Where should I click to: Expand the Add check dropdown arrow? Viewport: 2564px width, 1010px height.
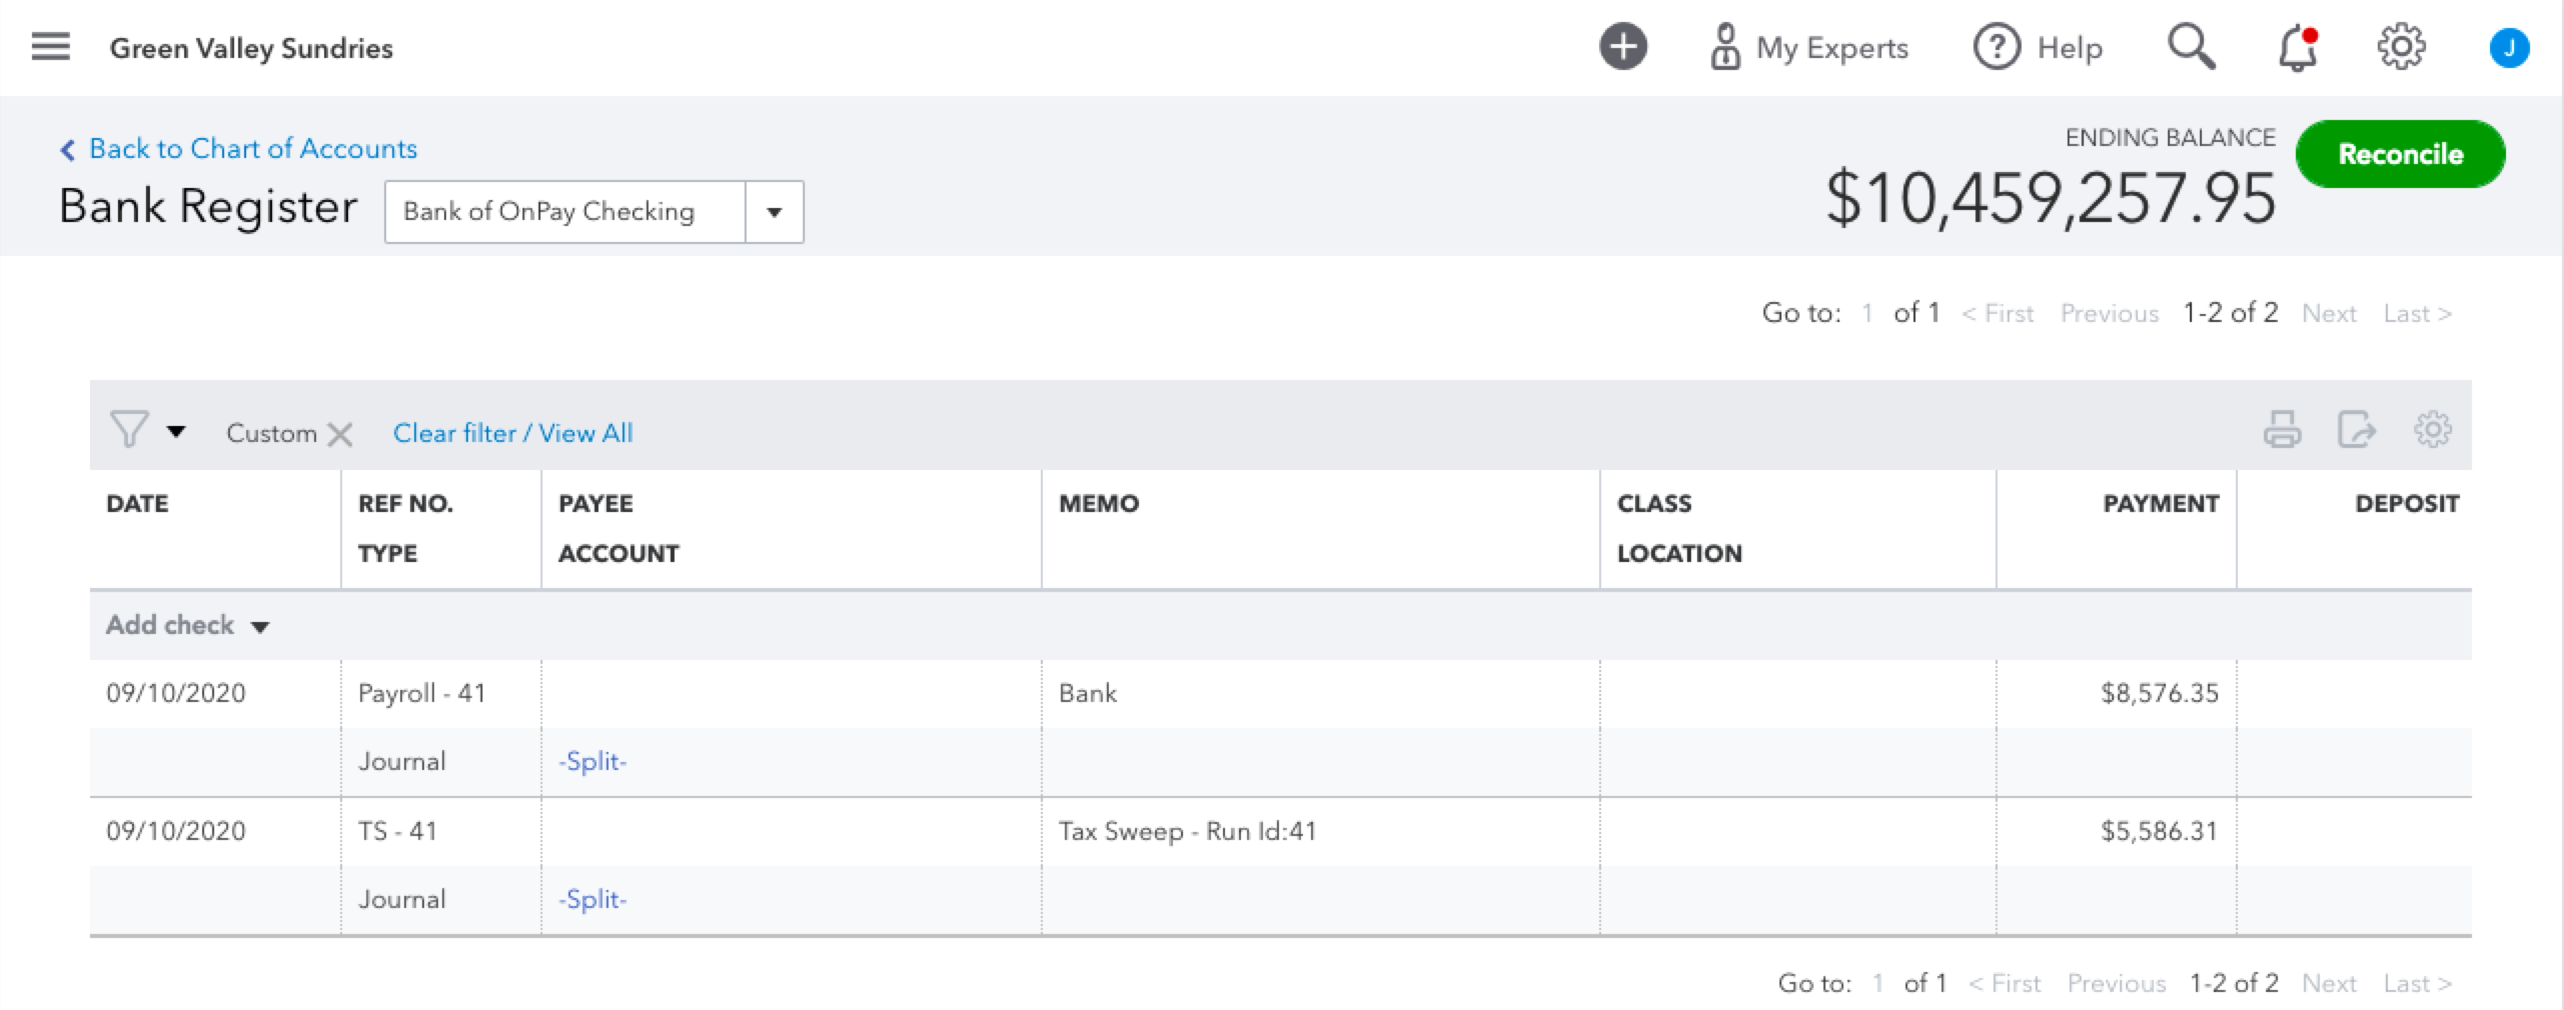260,627
